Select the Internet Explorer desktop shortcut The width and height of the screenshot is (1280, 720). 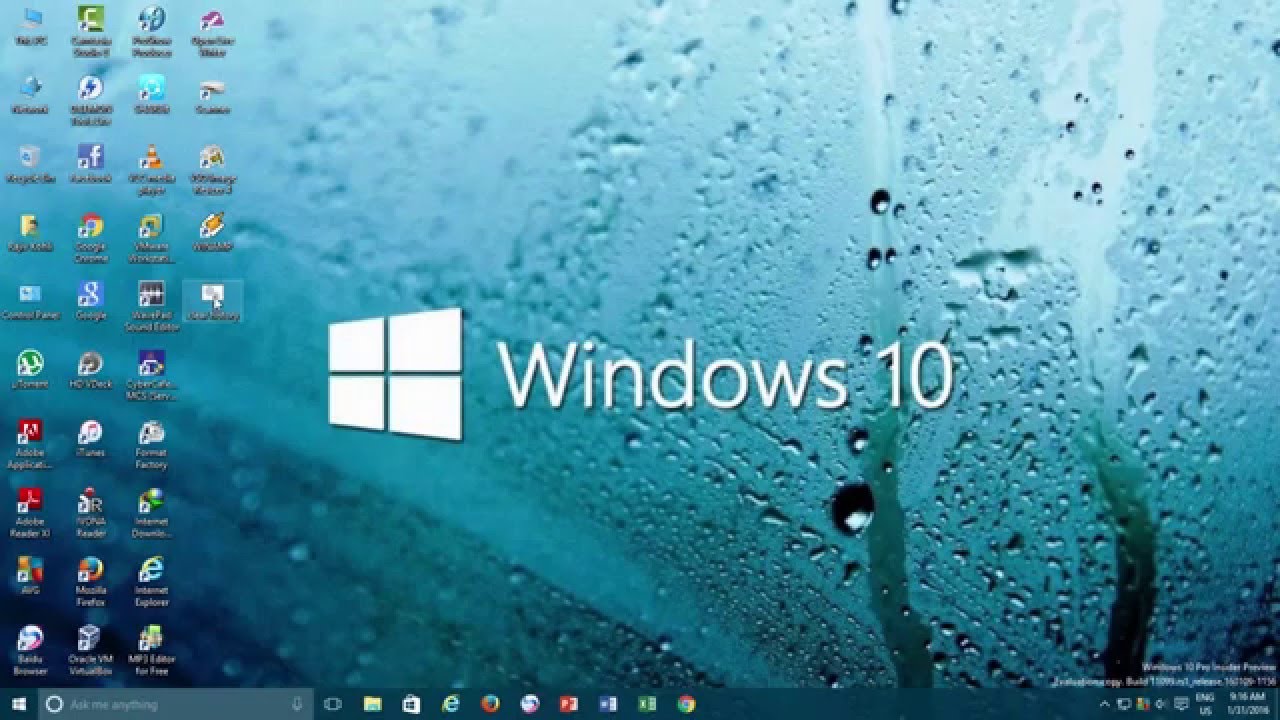(x=151, y=581)
